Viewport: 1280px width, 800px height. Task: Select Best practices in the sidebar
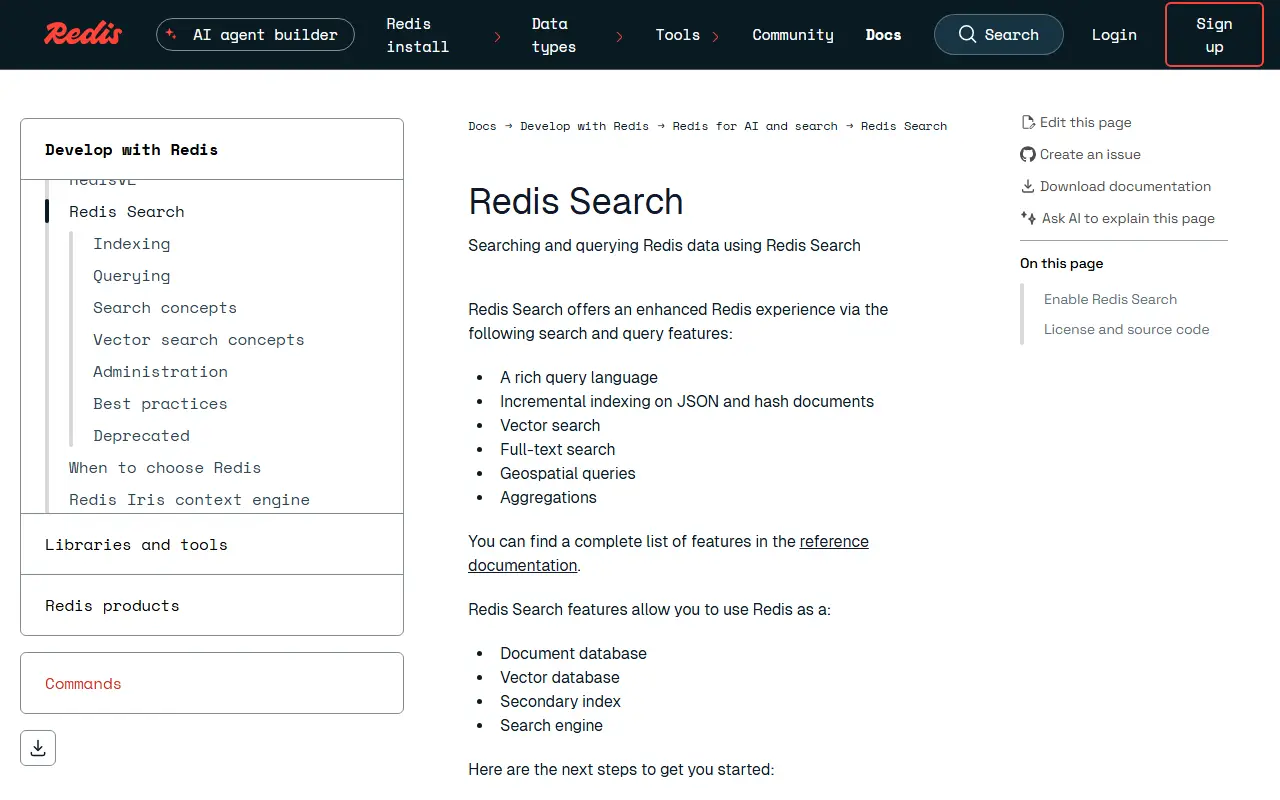160,404
